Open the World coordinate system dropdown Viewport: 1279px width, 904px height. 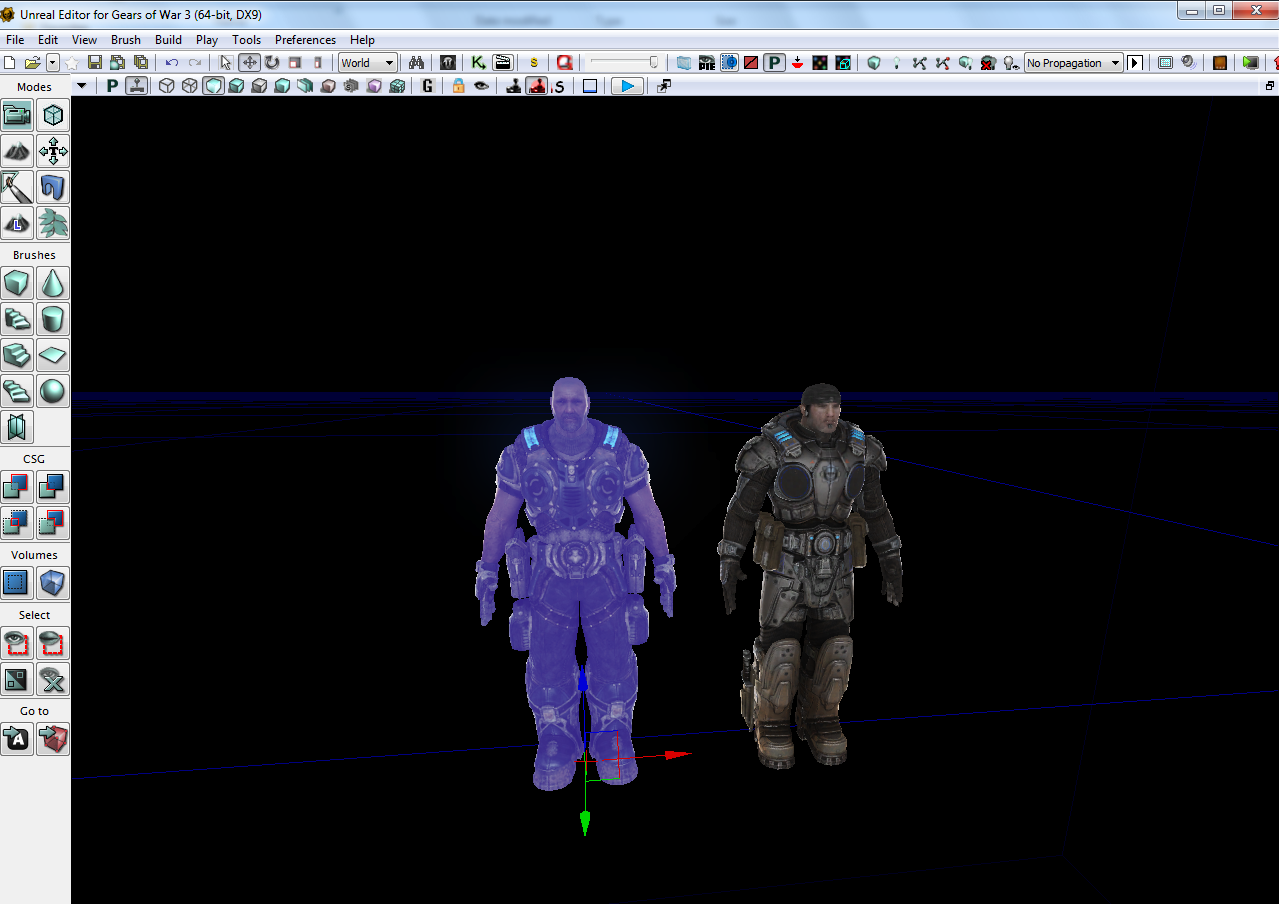point(367,63)
